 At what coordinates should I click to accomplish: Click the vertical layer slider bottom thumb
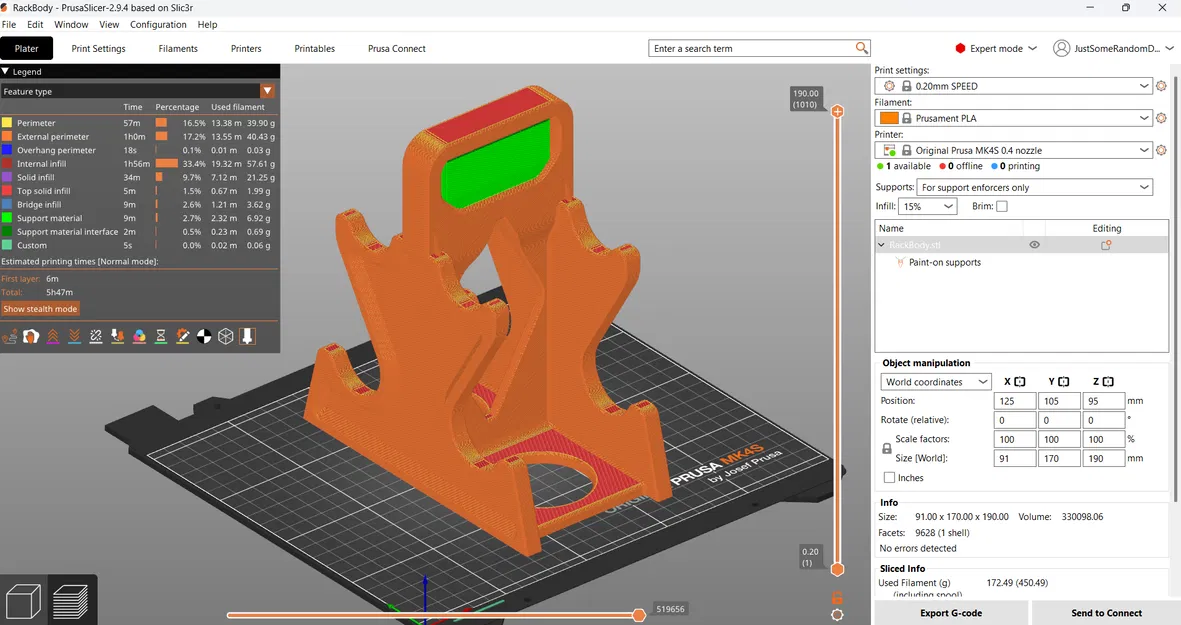coord(837,569)
